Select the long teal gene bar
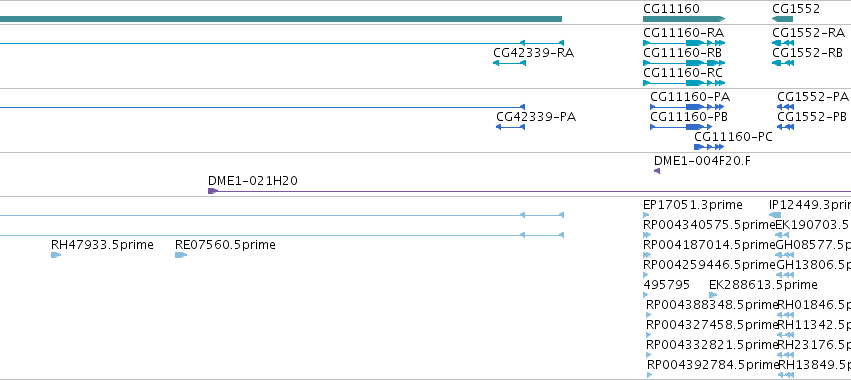 pos(281,19)
